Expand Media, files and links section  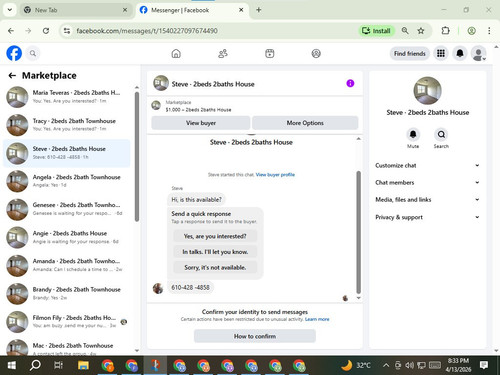pyautogui.click(x=427, y=199)
